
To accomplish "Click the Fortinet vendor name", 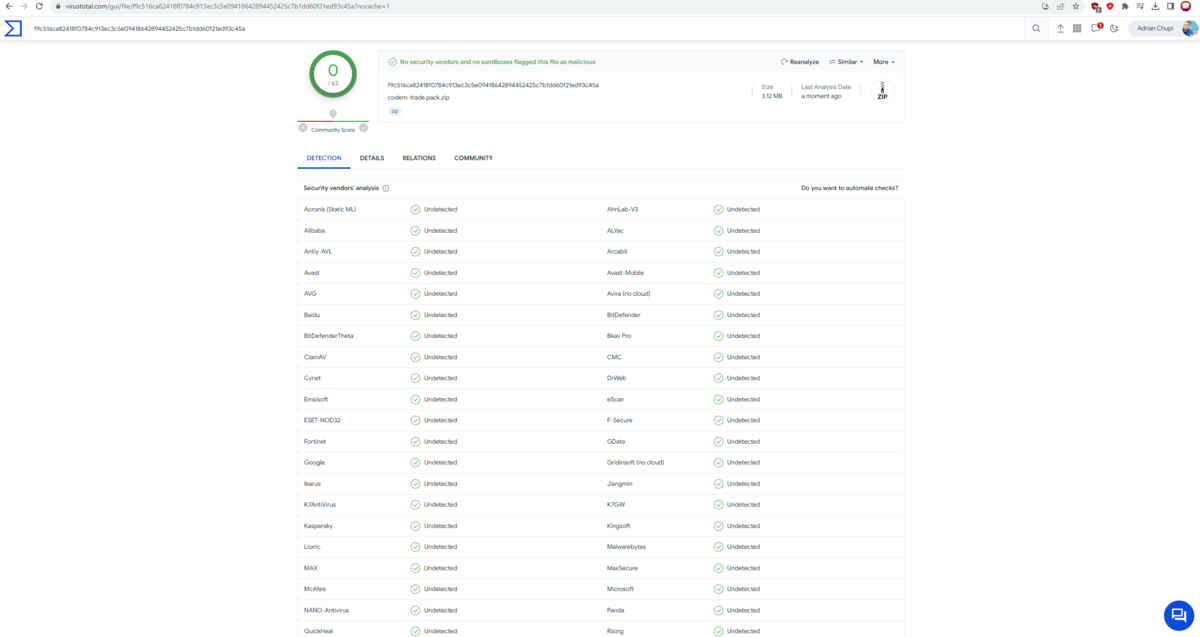I will [x=315, y=441].
